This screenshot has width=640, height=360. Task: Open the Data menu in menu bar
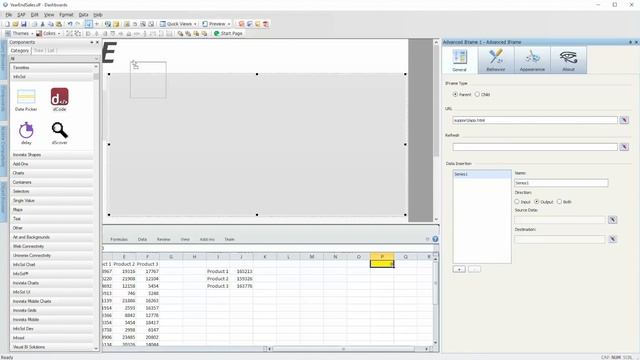point(83,15)
